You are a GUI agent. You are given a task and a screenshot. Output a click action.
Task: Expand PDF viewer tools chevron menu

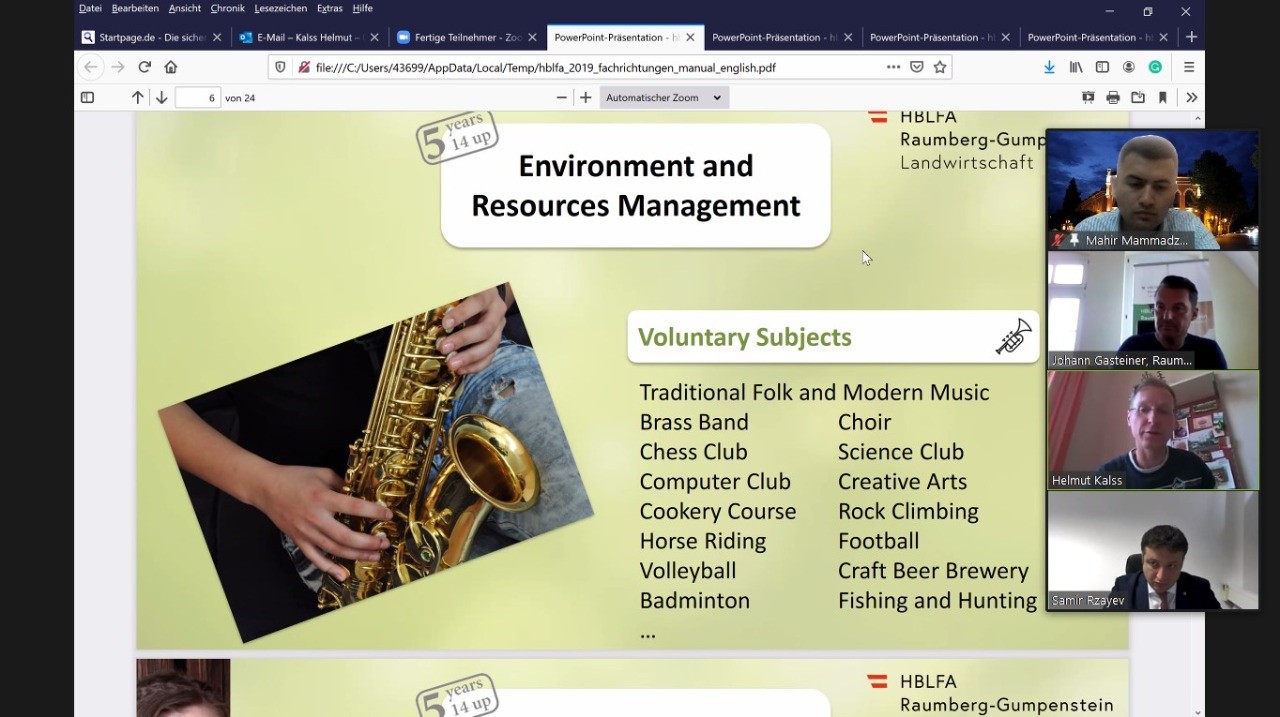(1191, 98)
